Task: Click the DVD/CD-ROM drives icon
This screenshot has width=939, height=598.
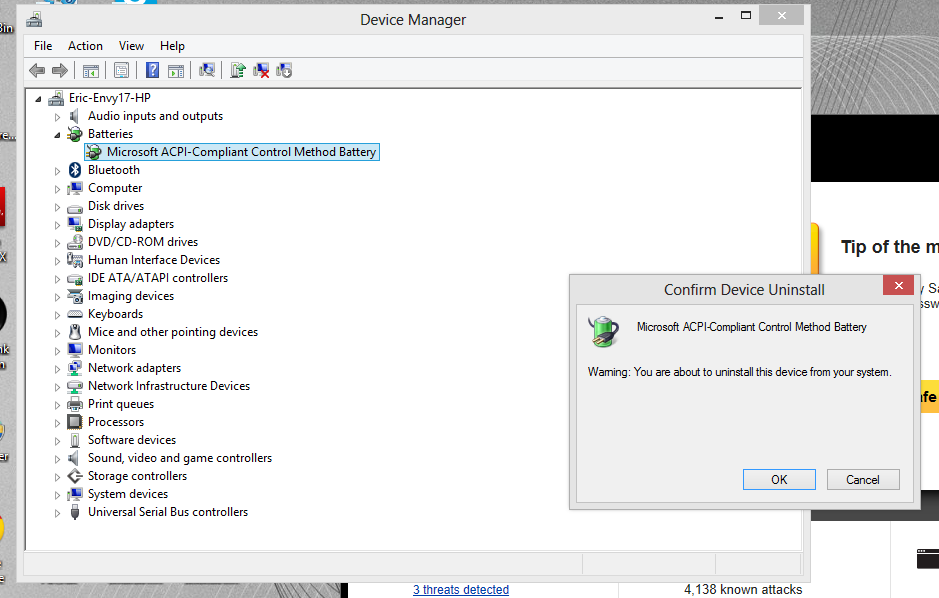Action: (75, 242)
